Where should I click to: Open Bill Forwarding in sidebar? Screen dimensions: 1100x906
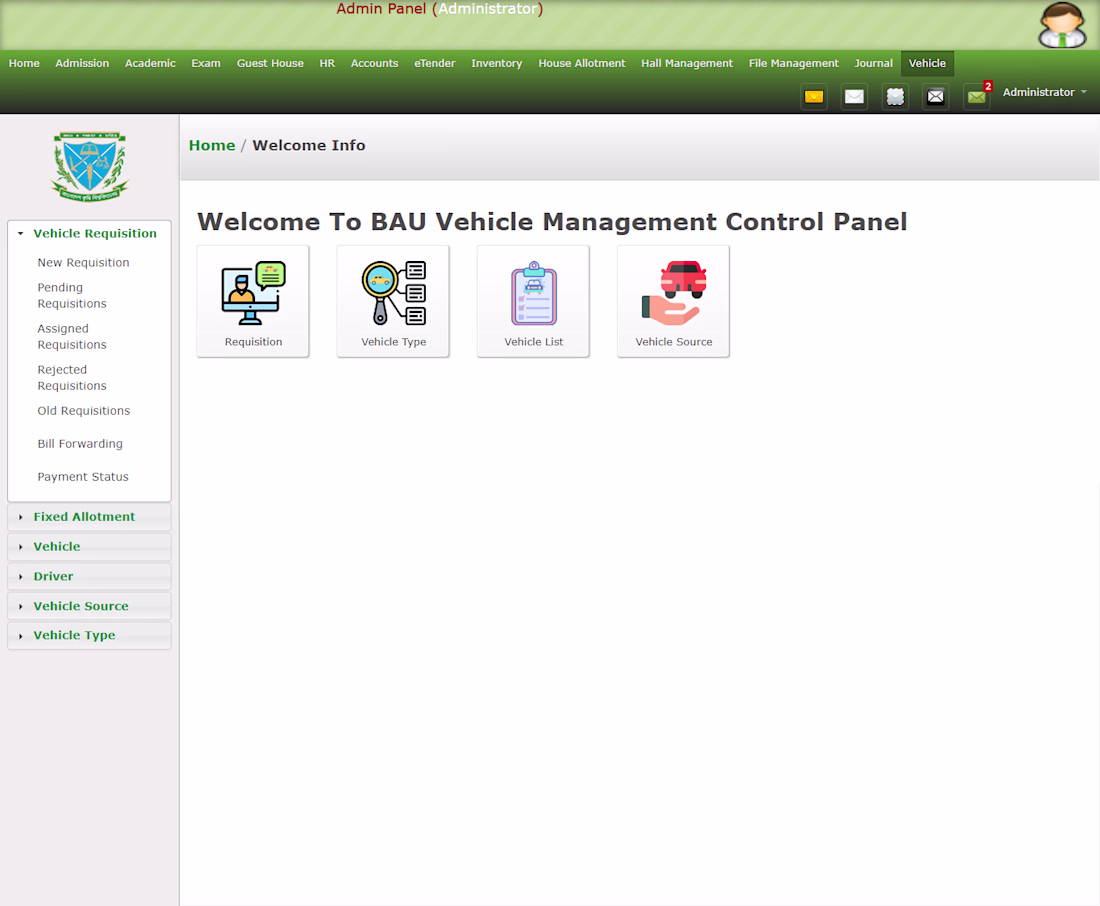[x=80, y=444]
